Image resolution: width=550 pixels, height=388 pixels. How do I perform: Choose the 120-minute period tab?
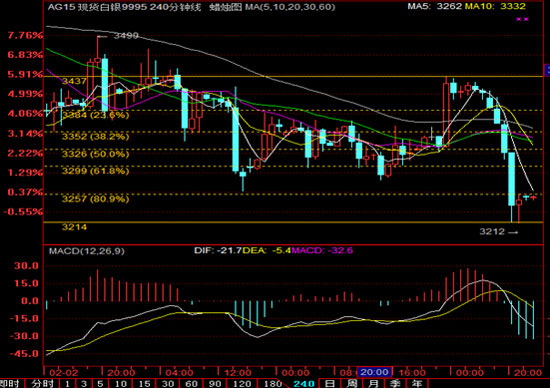pyautogui.click(x=242, y=383)
